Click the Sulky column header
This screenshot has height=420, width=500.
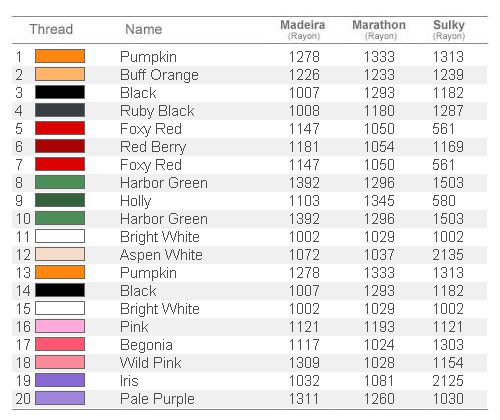pos(449,30)
